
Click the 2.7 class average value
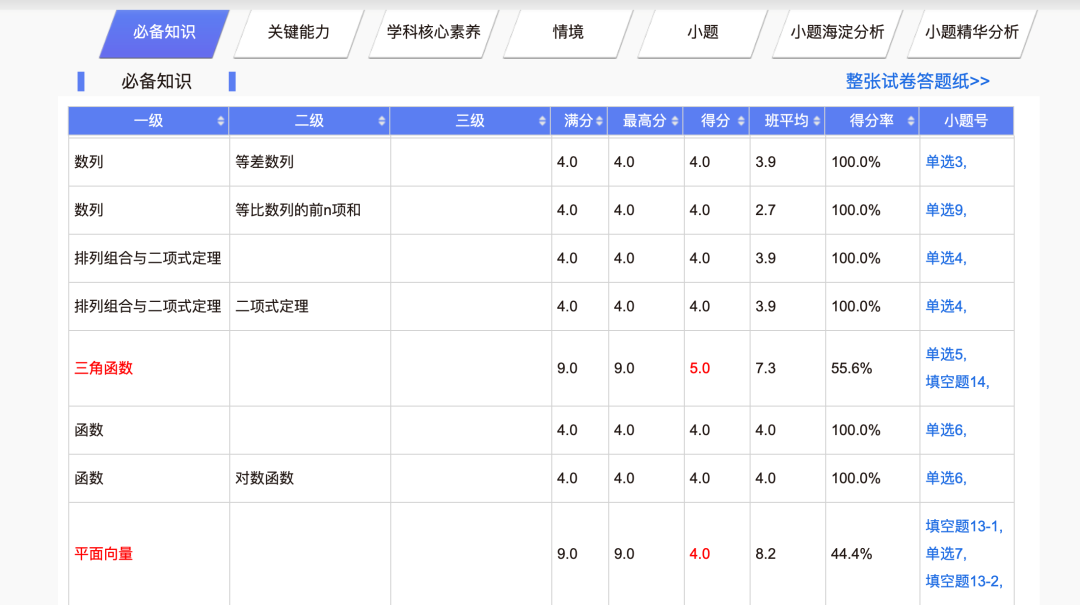pos(765,210)
